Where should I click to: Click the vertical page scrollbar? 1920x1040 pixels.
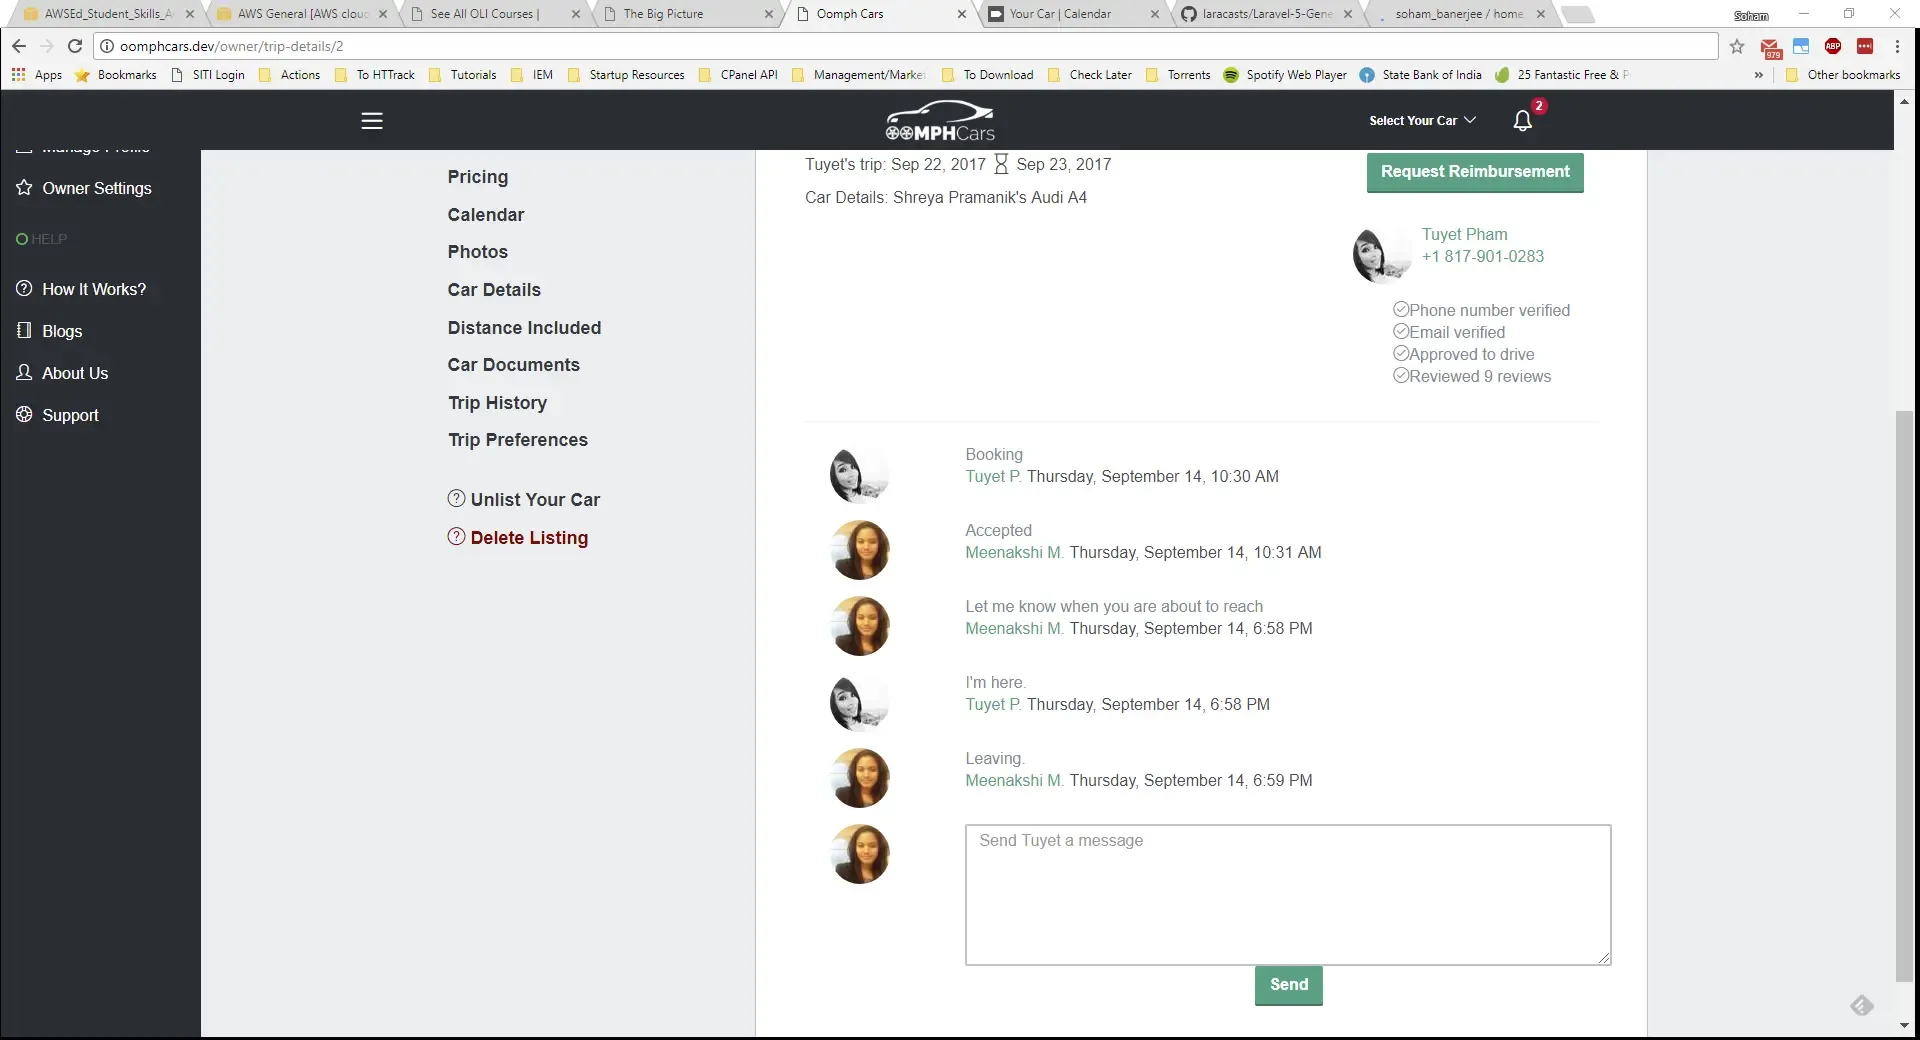click(x=1904, y=700)
